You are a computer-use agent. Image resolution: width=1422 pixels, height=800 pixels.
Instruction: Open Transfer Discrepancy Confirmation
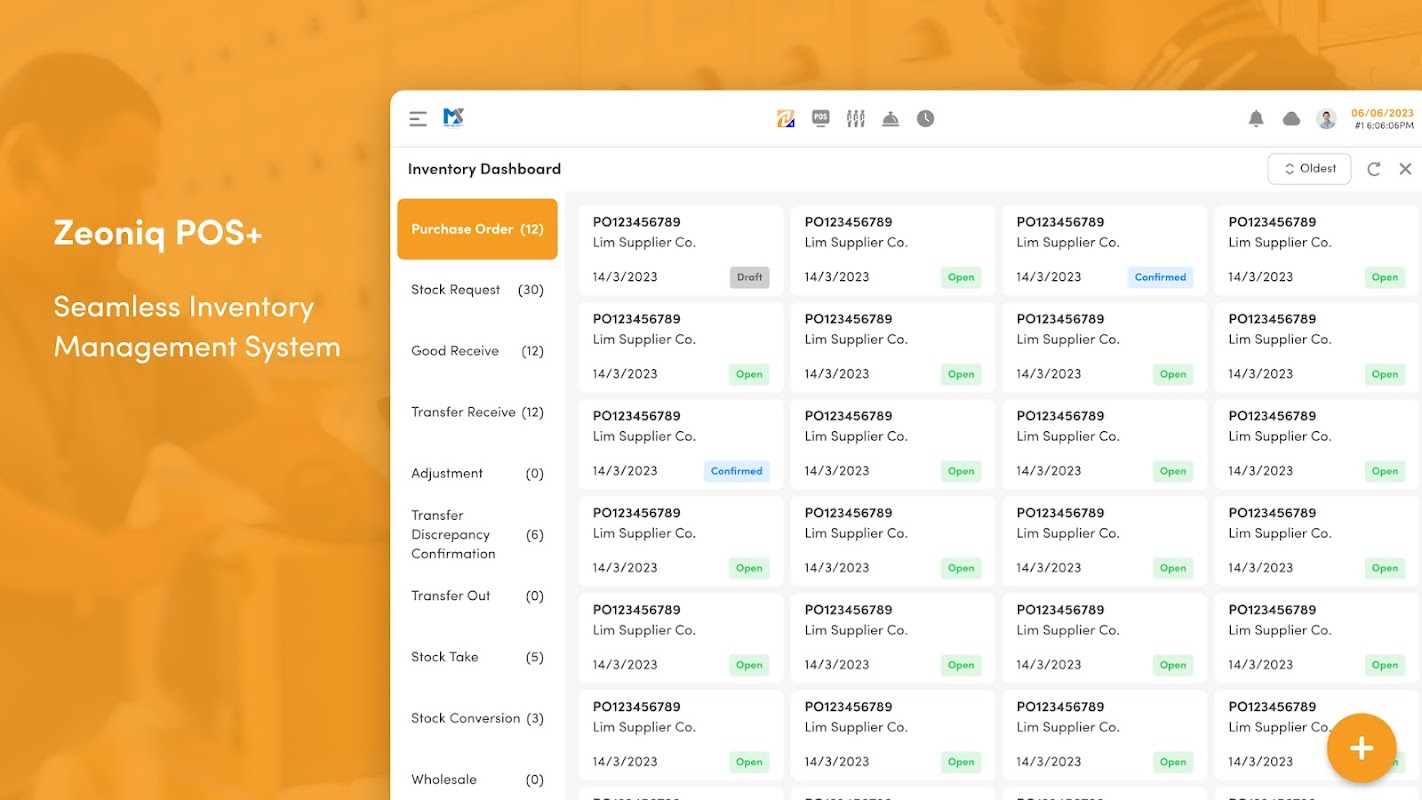pos(477,534)
